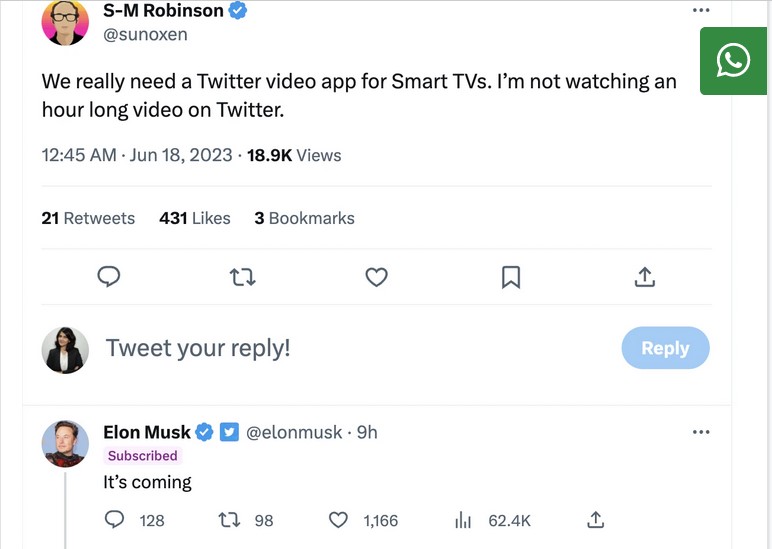772x549 pixels.
Task: Retweet S-M Robinson's tweet via the retweet icon
Action: pos(243,277)
